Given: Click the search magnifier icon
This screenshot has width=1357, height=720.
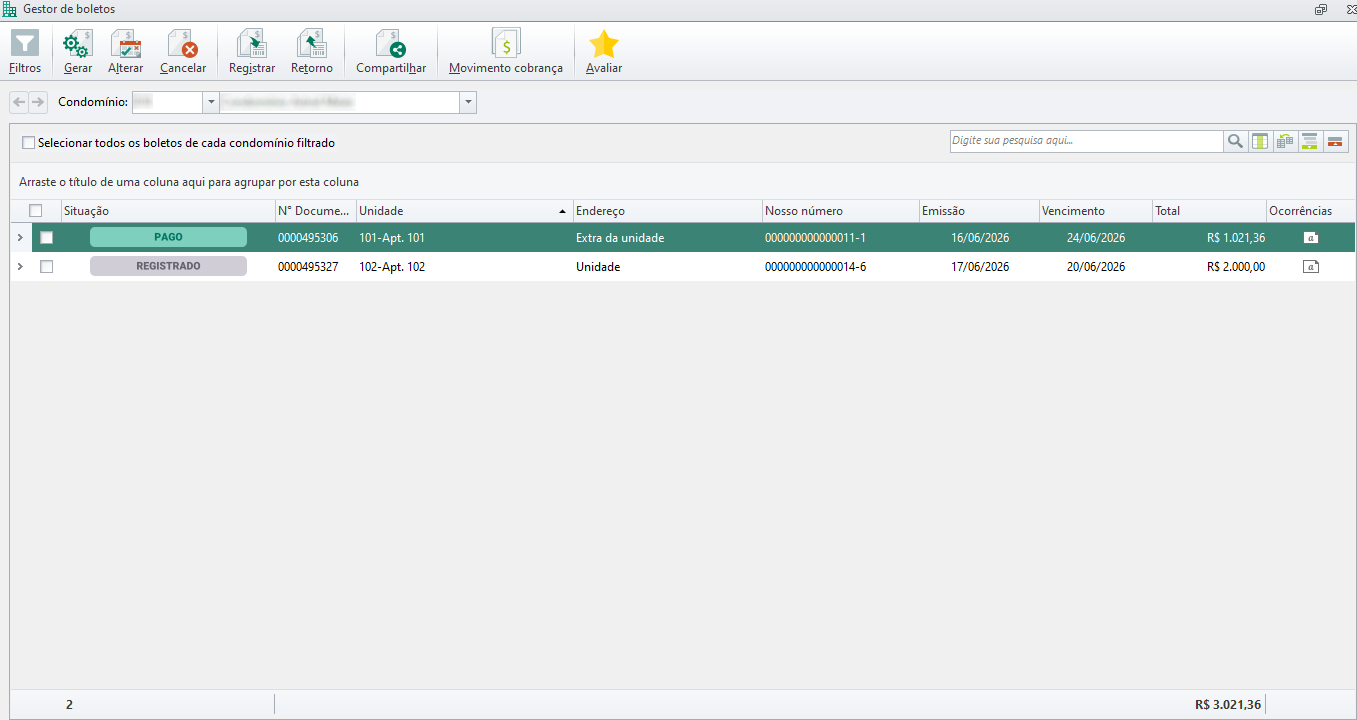Looking at the screenshot, I should [1236, 141].
